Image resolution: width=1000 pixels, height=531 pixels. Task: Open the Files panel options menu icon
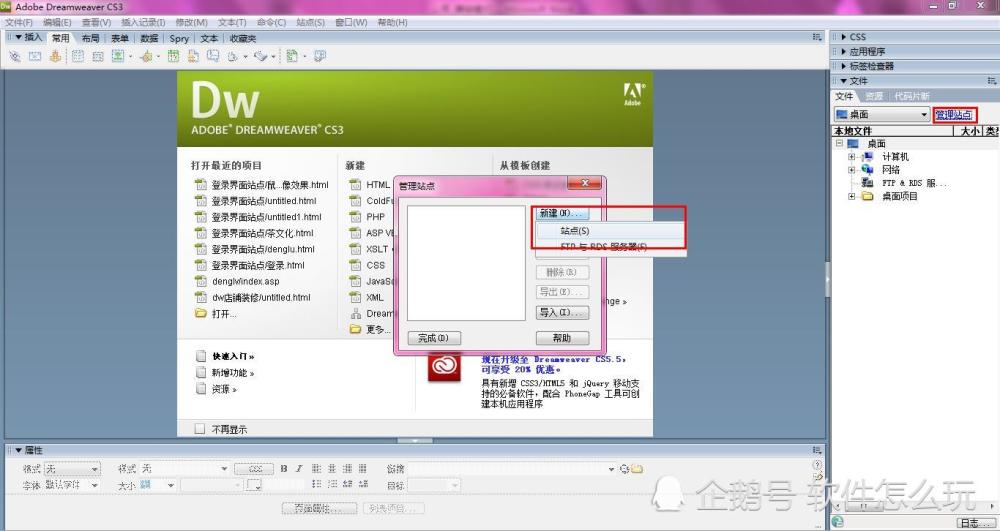point(992,81)
